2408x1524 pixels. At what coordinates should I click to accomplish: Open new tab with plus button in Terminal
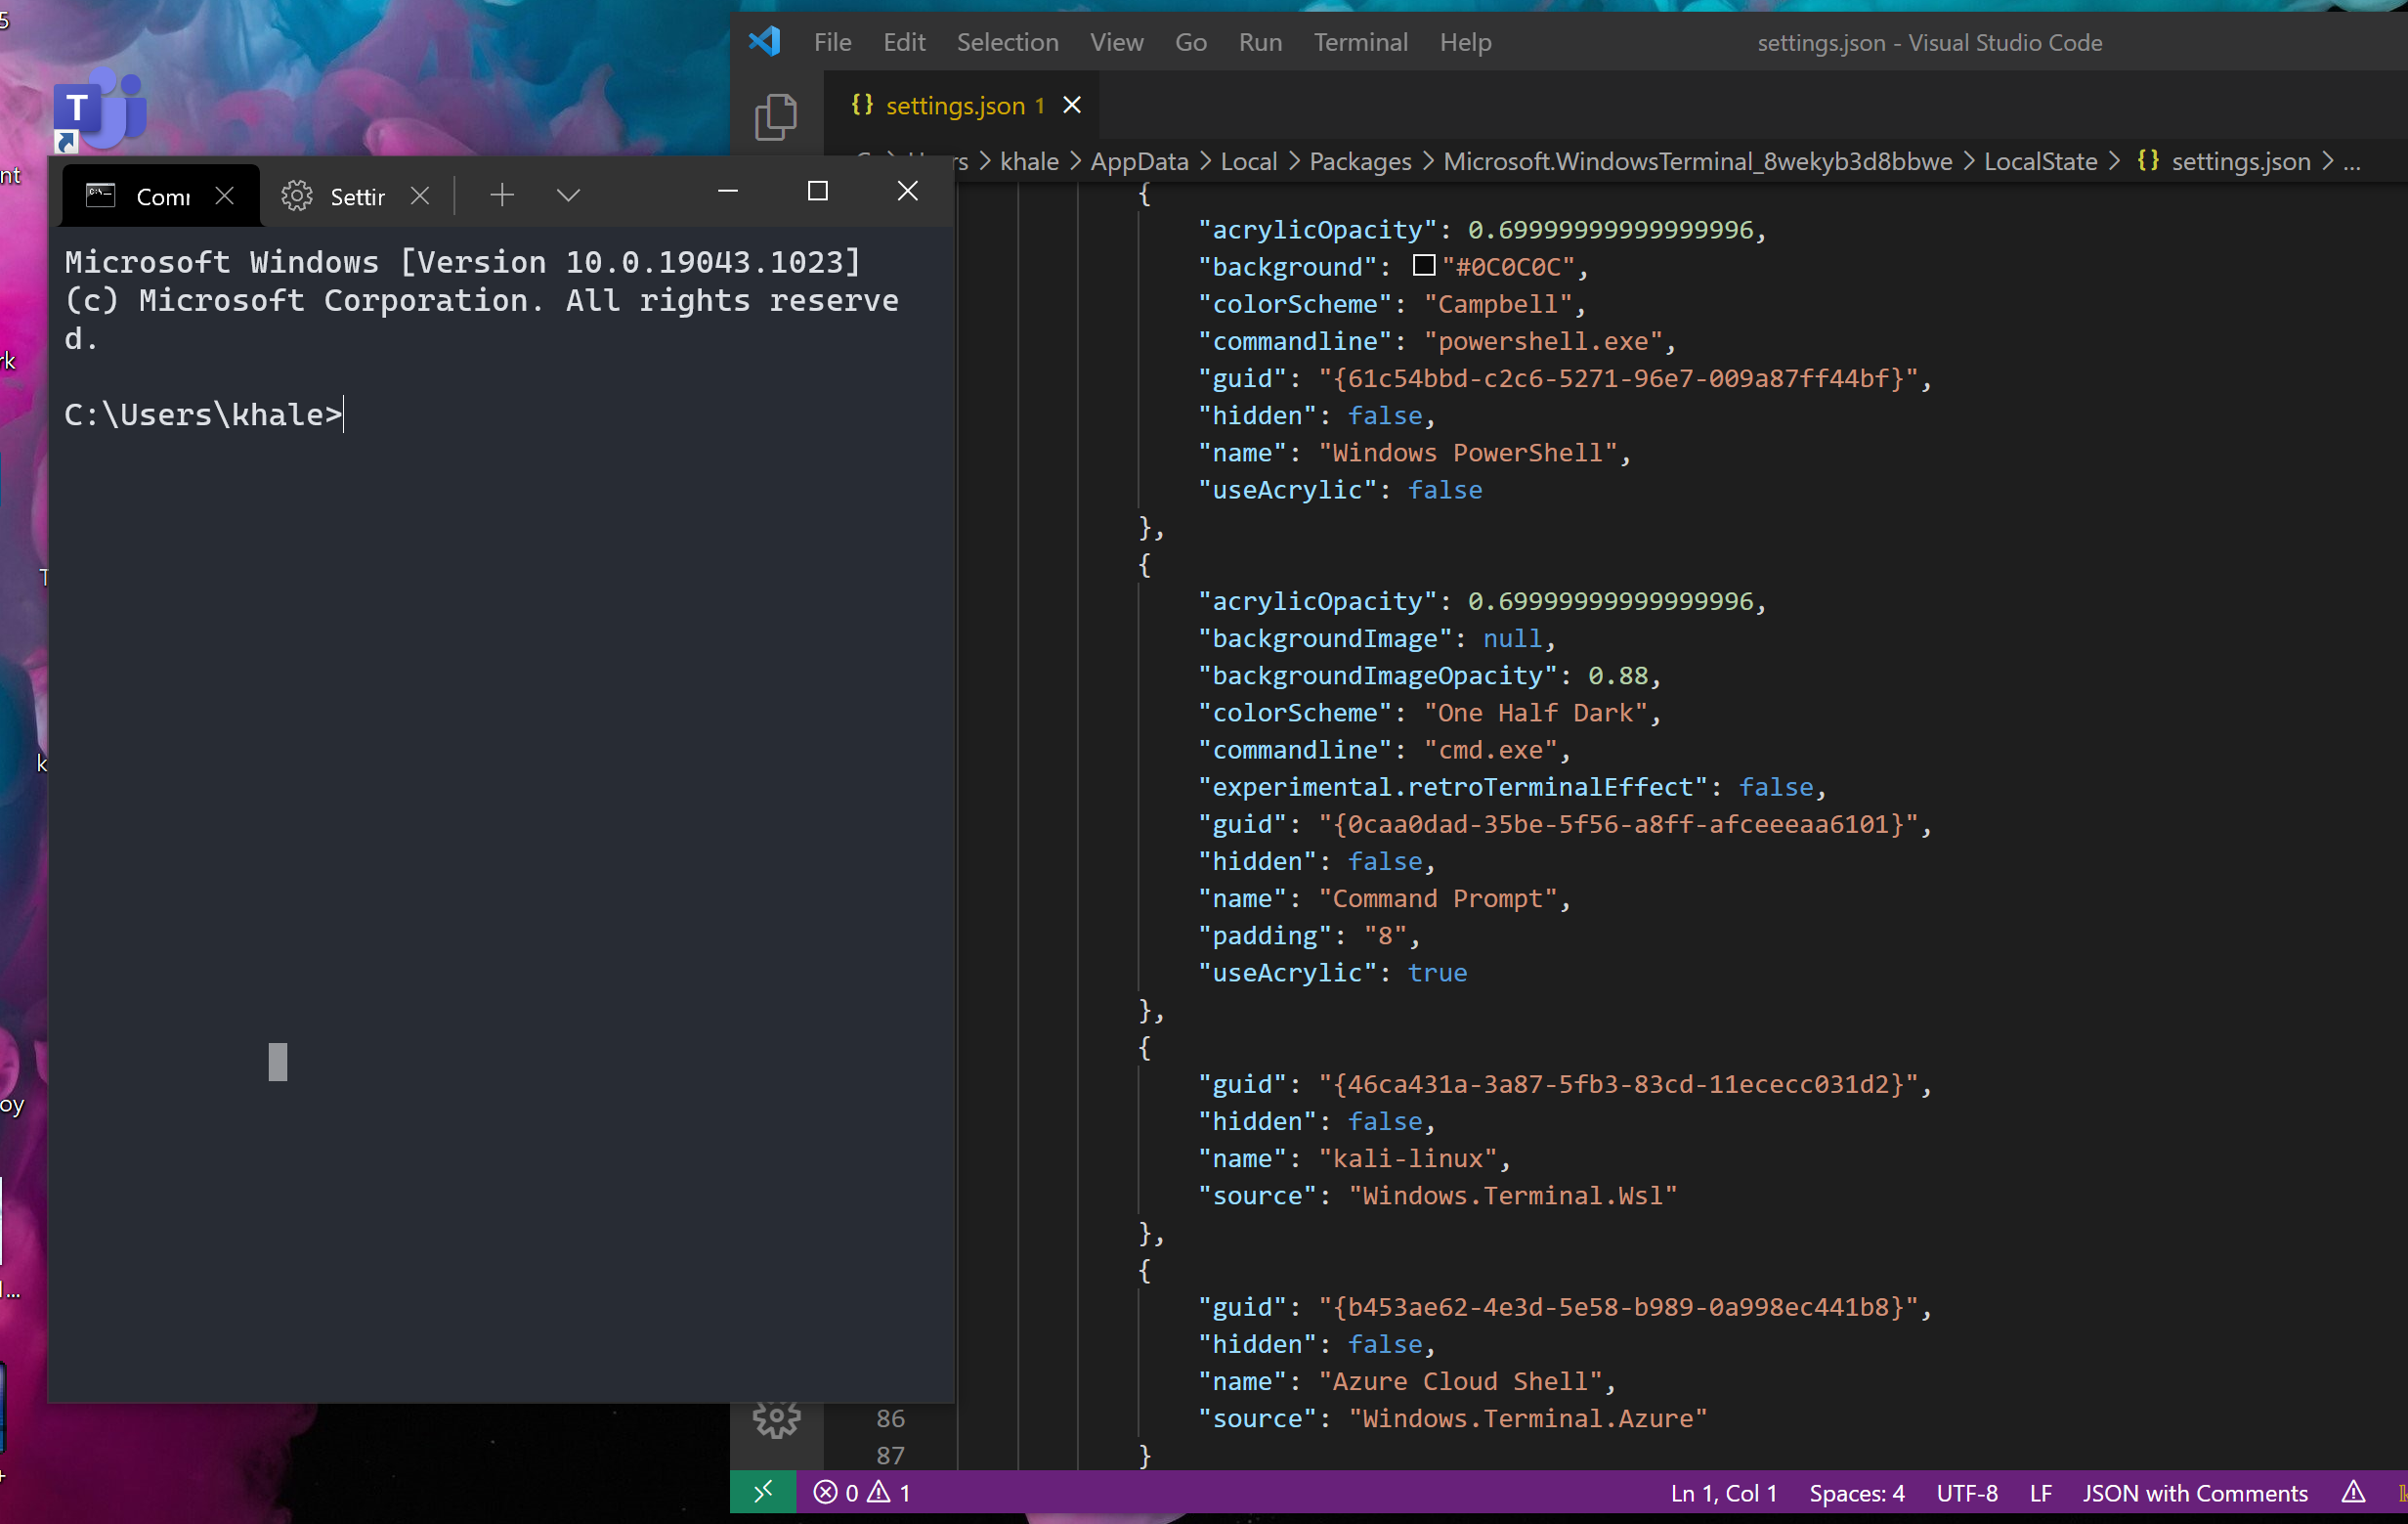click(502, 195)
